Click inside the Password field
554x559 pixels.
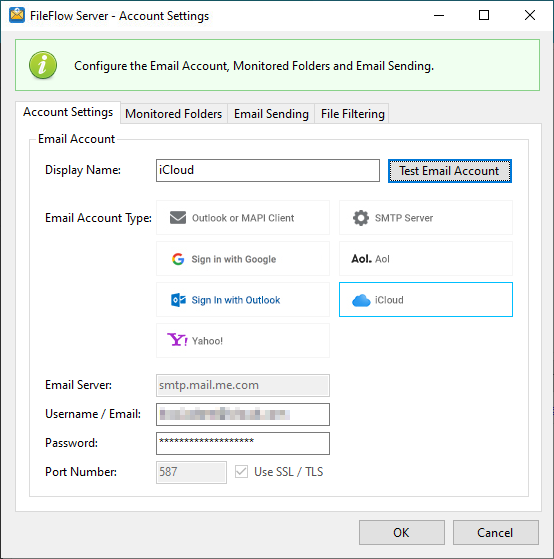click(x=243, y=443)
